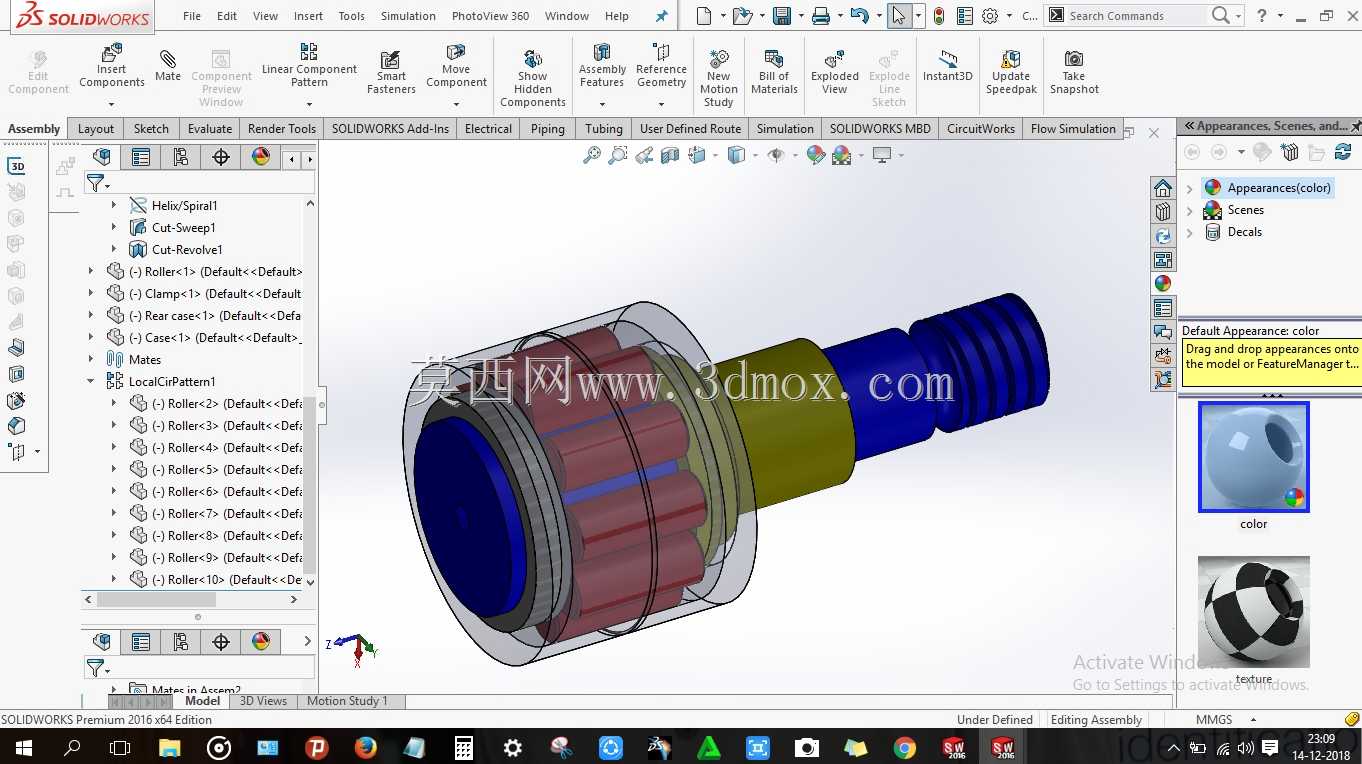Take Snapshot of the assembly
The width and height of the screenshot is (1362, 764).
click(x=1074, y=72)
